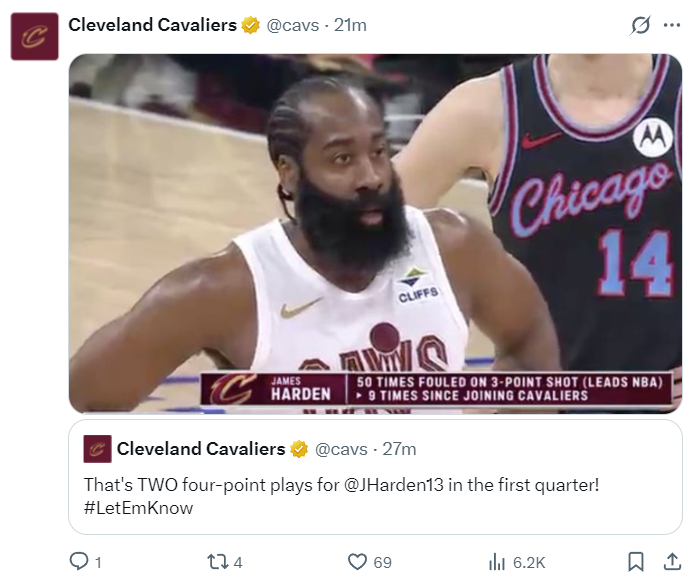
Task: Open the Cleveland Cavaliers display name link
Action: [152, 25]
